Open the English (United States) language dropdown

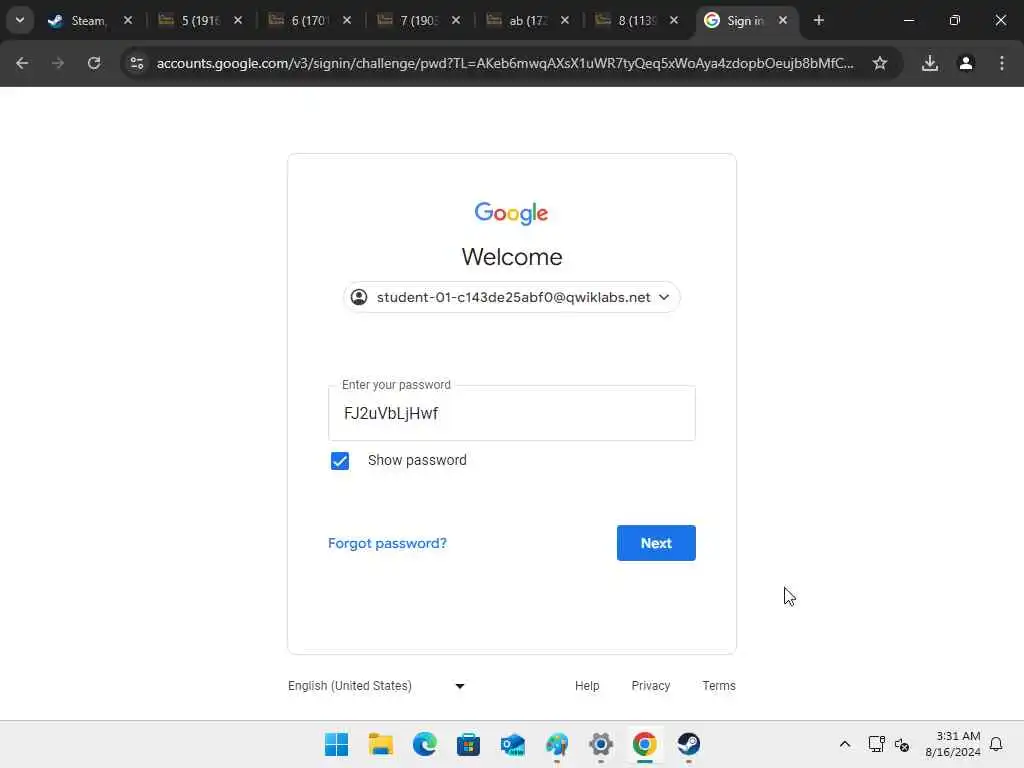pyautogui.click(x=376, y=686)
